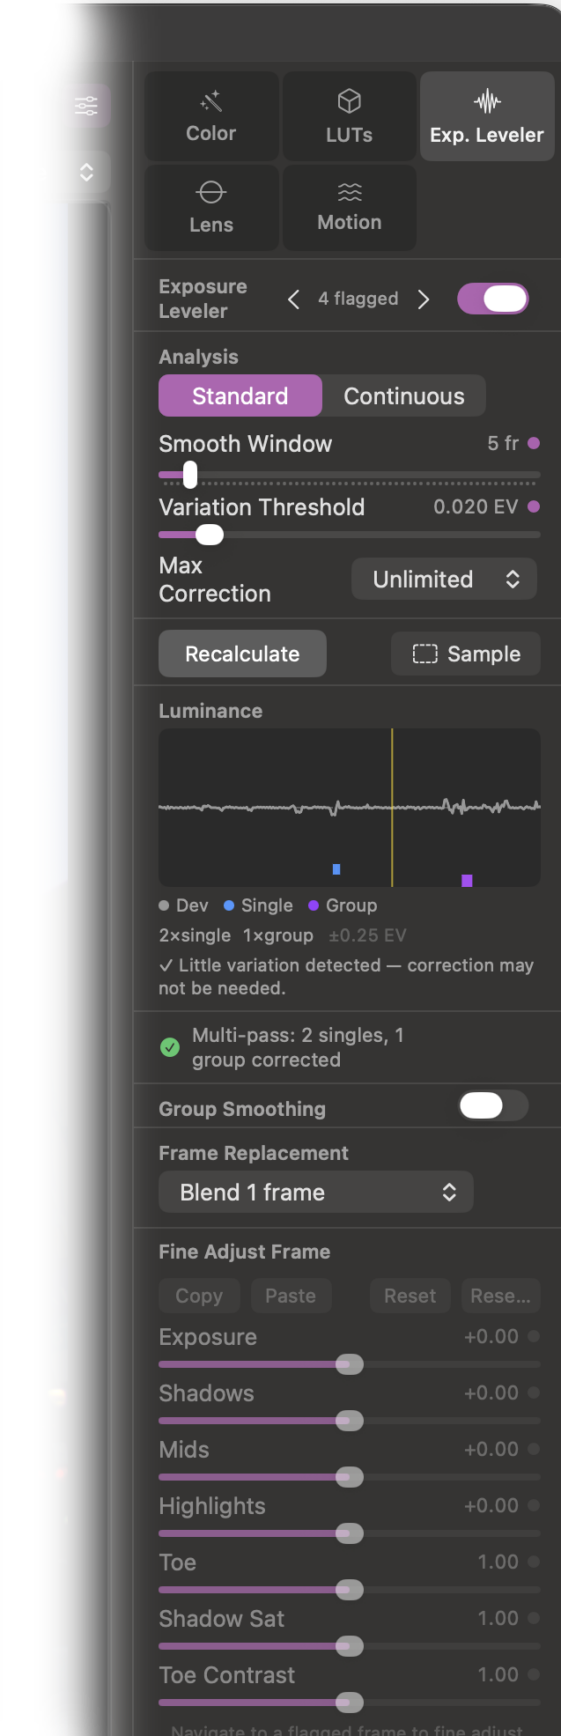Image resolution: width=561 pixels, height=1736 pixels.
Task: Open the Lens tab
Action: tap(211, 207)
